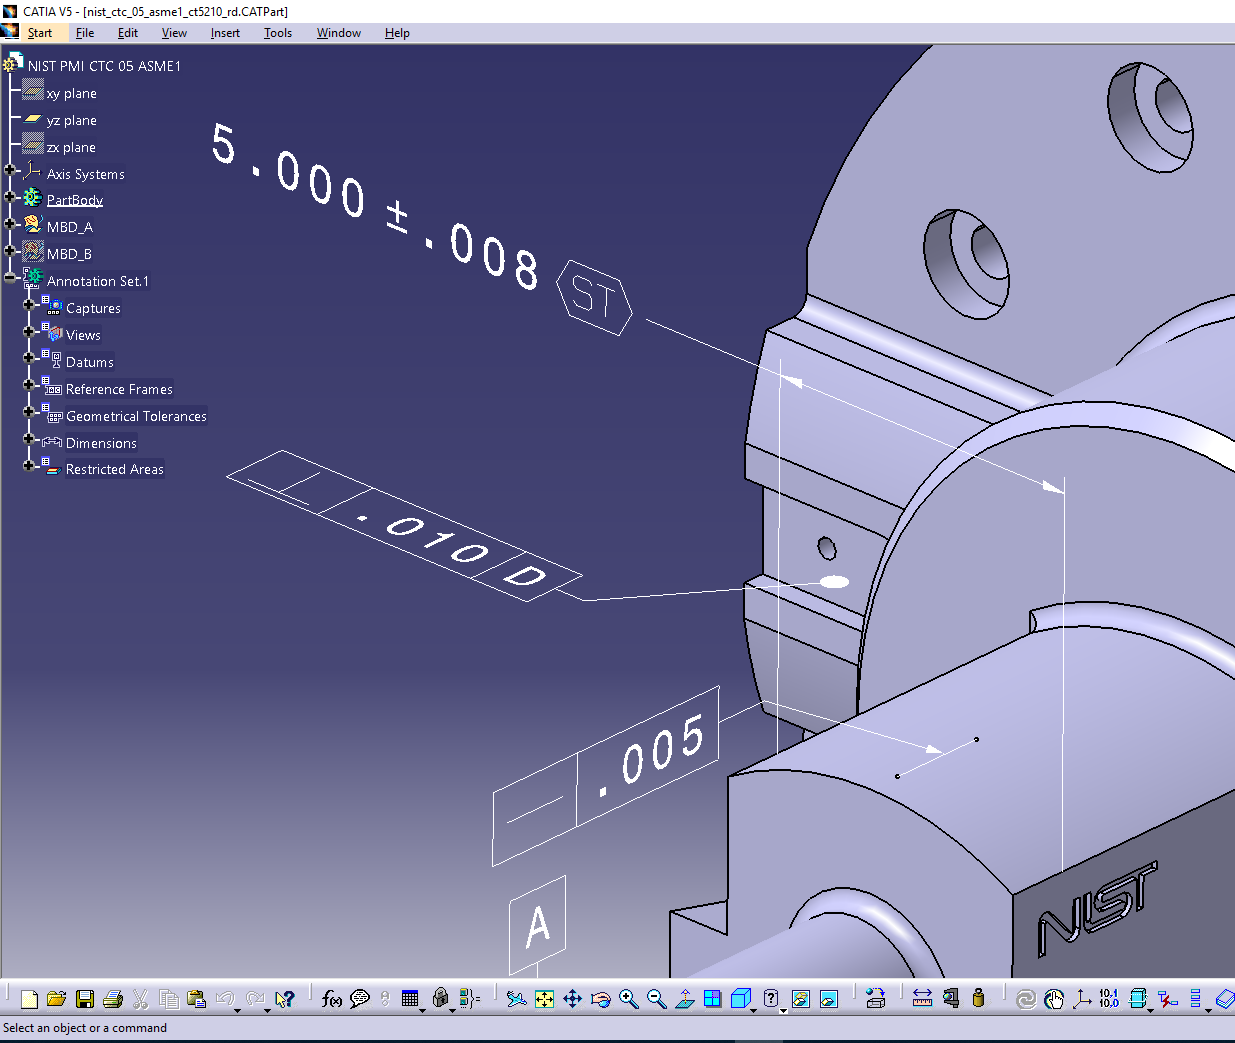The height and width of the screenshot is (1043, 1235).
Task: Activate Fly mode airplane icon
Action: pos(516,998)
